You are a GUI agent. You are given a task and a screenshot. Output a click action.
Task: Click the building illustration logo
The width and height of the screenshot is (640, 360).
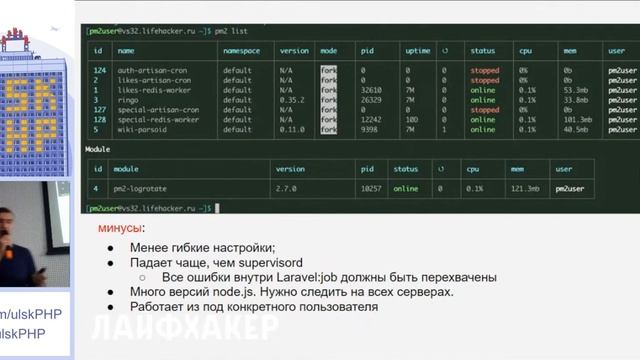point(33,102)
